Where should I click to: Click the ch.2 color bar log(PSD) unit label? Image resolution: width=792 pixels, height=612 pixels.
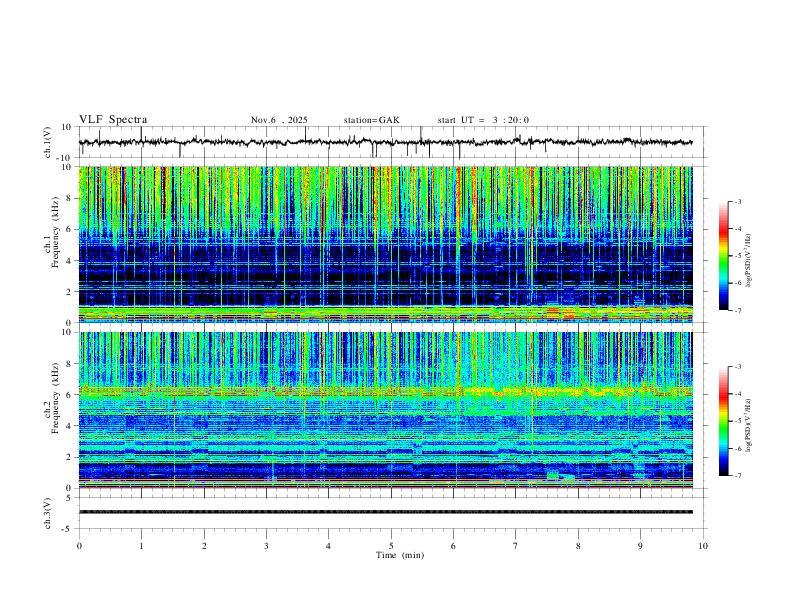pyautogui.click(x=749, y=425)
